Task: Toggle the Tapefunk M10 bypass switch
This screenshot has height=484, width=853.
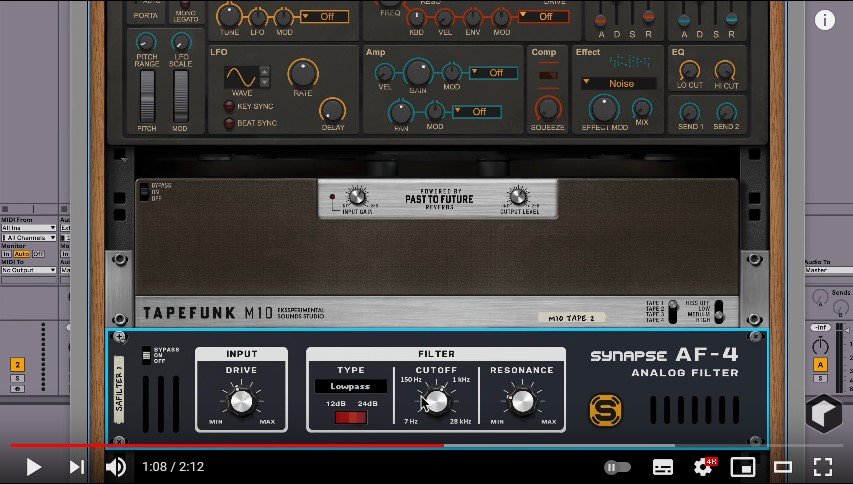Action: pos(144,192)
